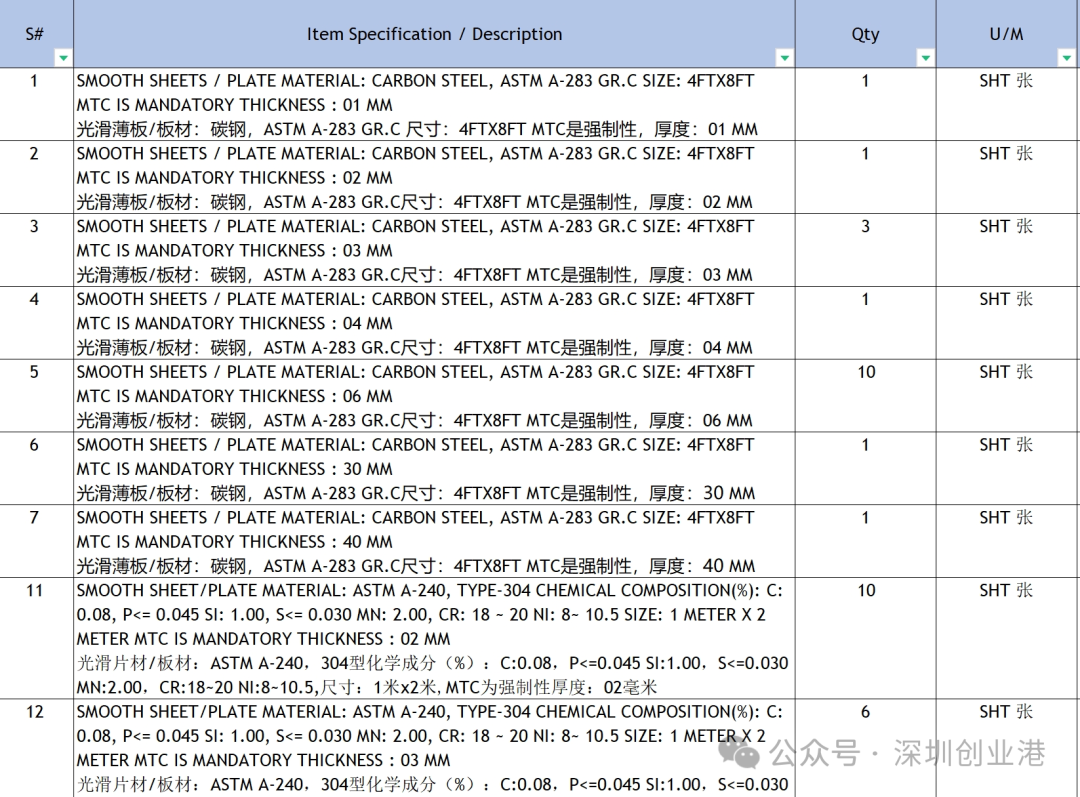The image size is (1080, 797).
Task: Open the U/M column filter dropdown
Action: [x=1066, y=58]
